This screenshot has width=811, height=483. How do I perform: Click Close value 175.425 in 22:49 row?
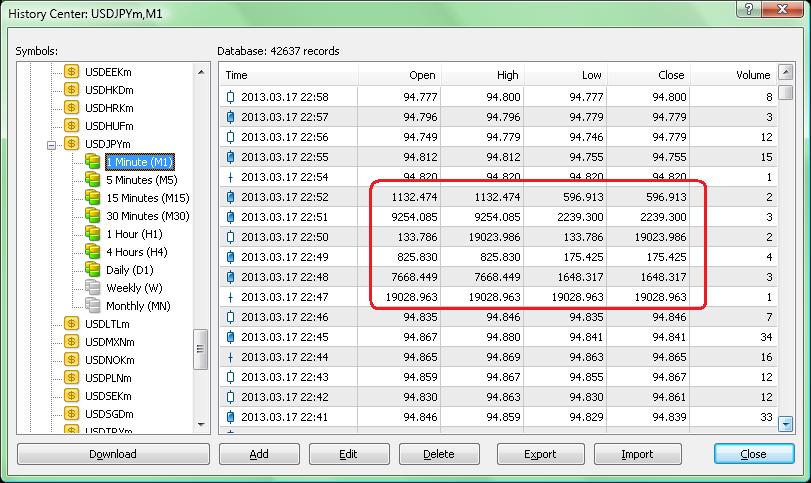[666, 257]
